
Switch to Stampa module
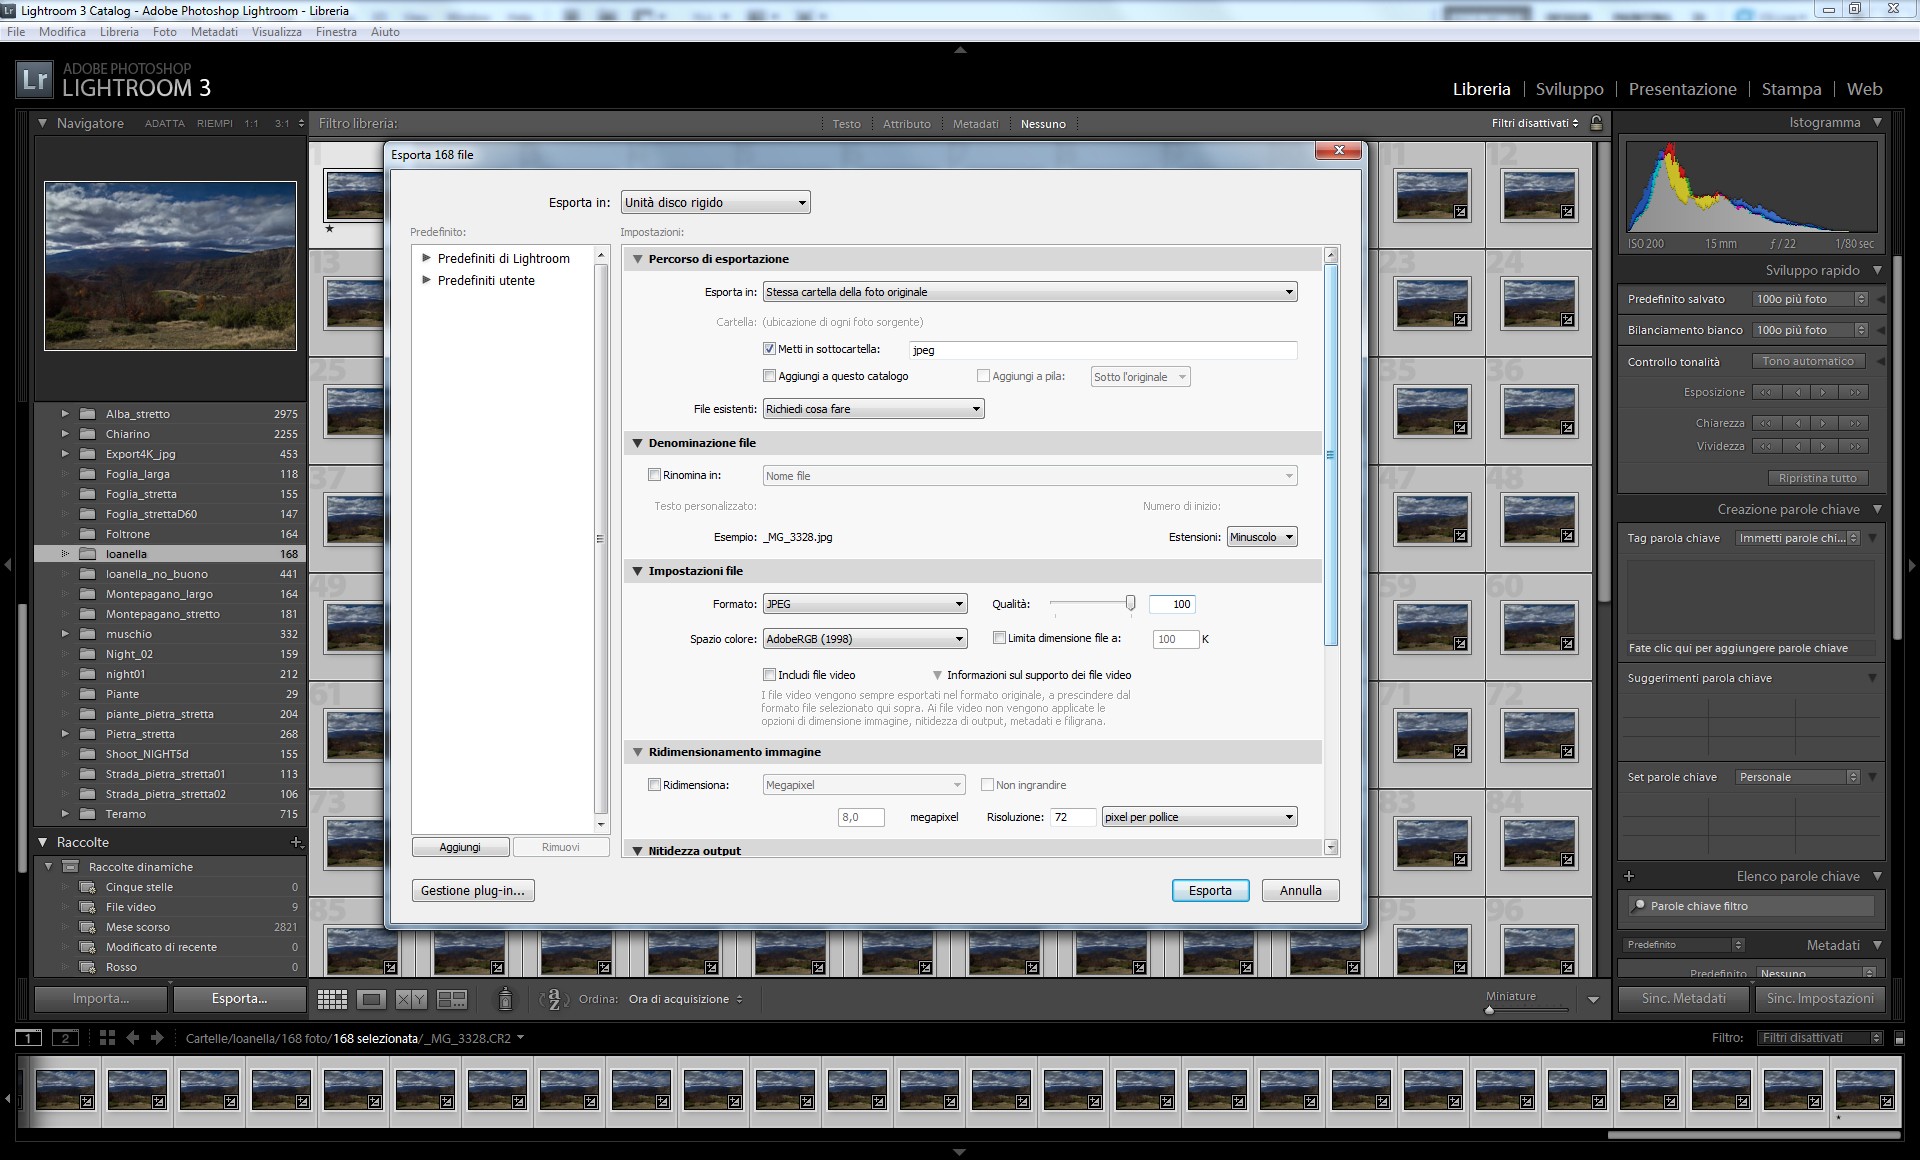tap(1791, 89)
